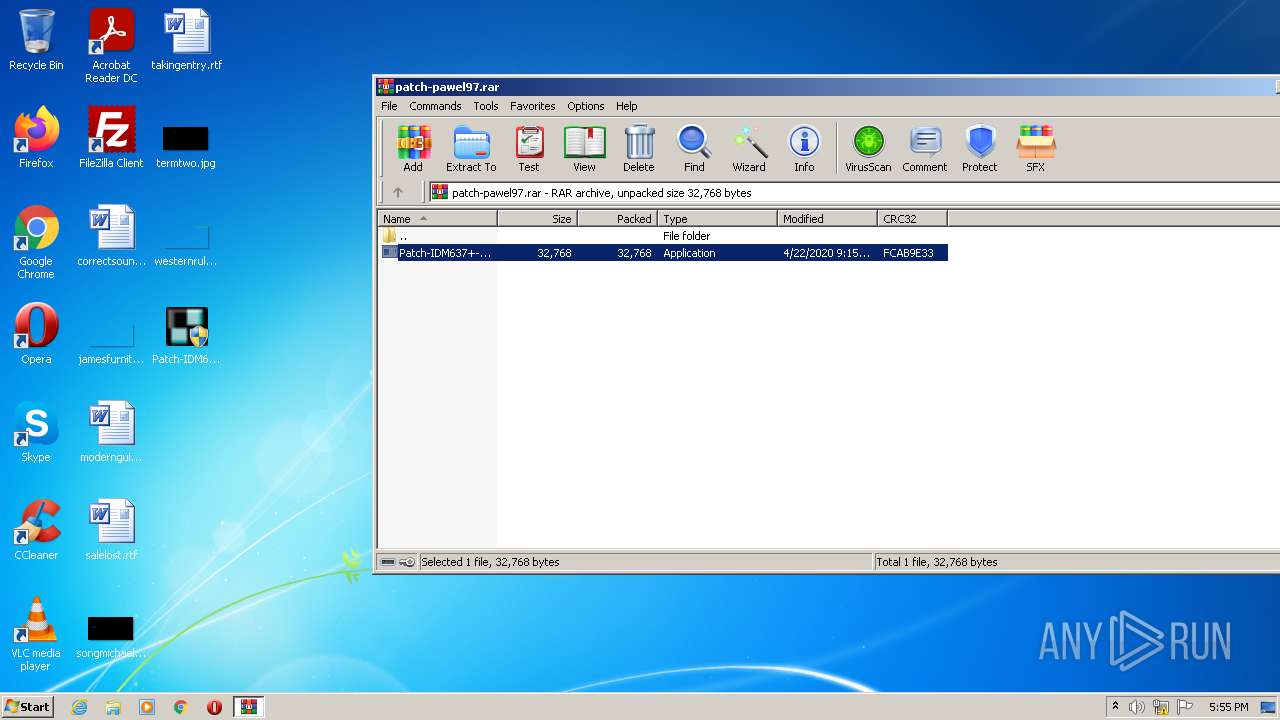Viewport: 1280px width, 720px height.
Task: Click the Add toolbar icon in WinRAR
Action: pos(413,148)
